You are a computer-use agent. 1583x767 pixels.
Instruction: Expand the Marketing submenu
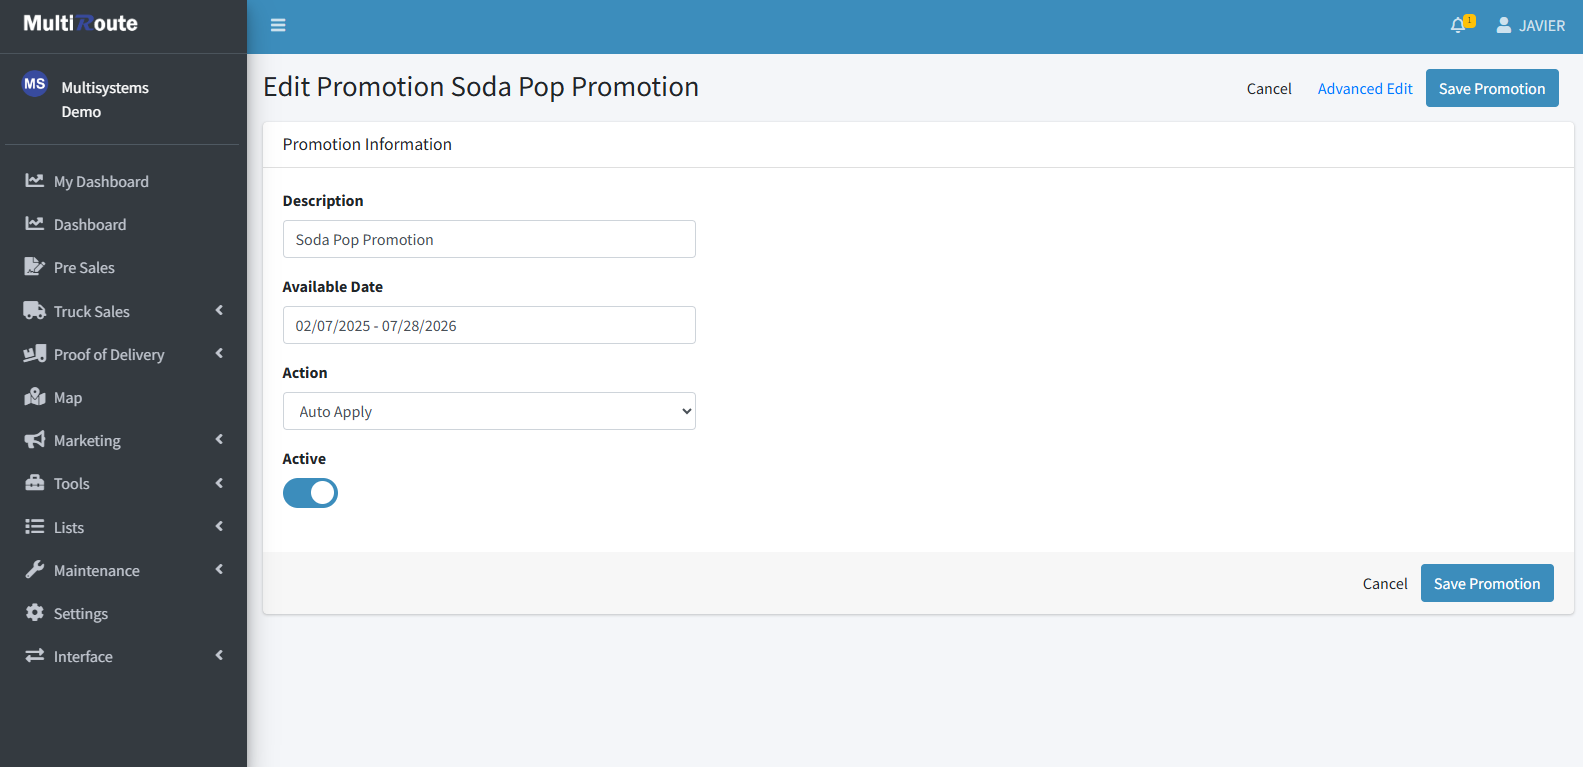(87, 440)
